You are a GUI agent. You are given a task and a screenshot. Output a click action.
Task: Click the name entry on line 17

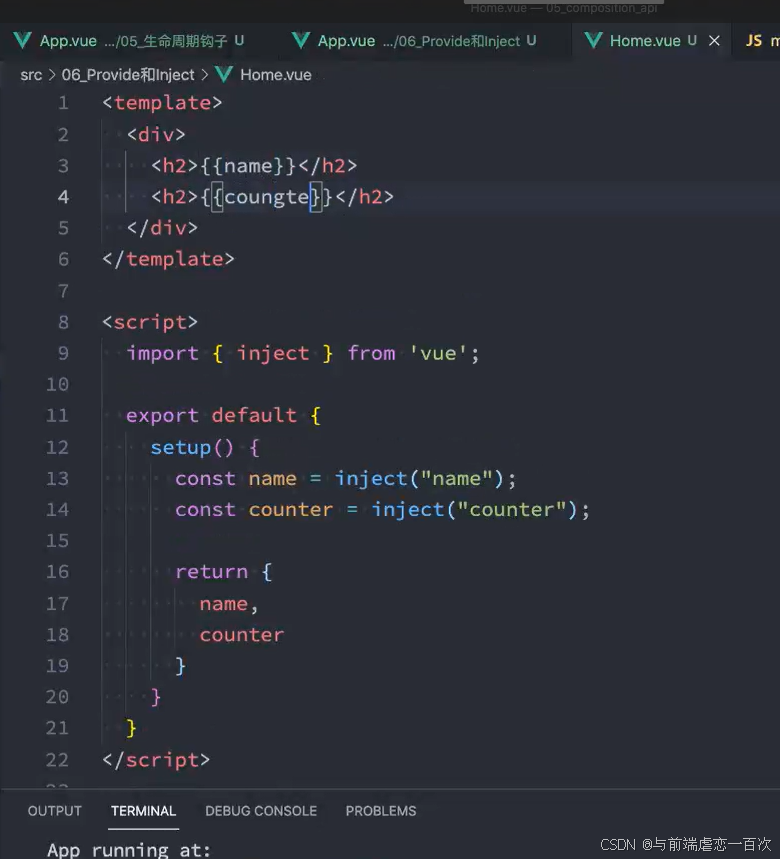(x=223, y=604)
